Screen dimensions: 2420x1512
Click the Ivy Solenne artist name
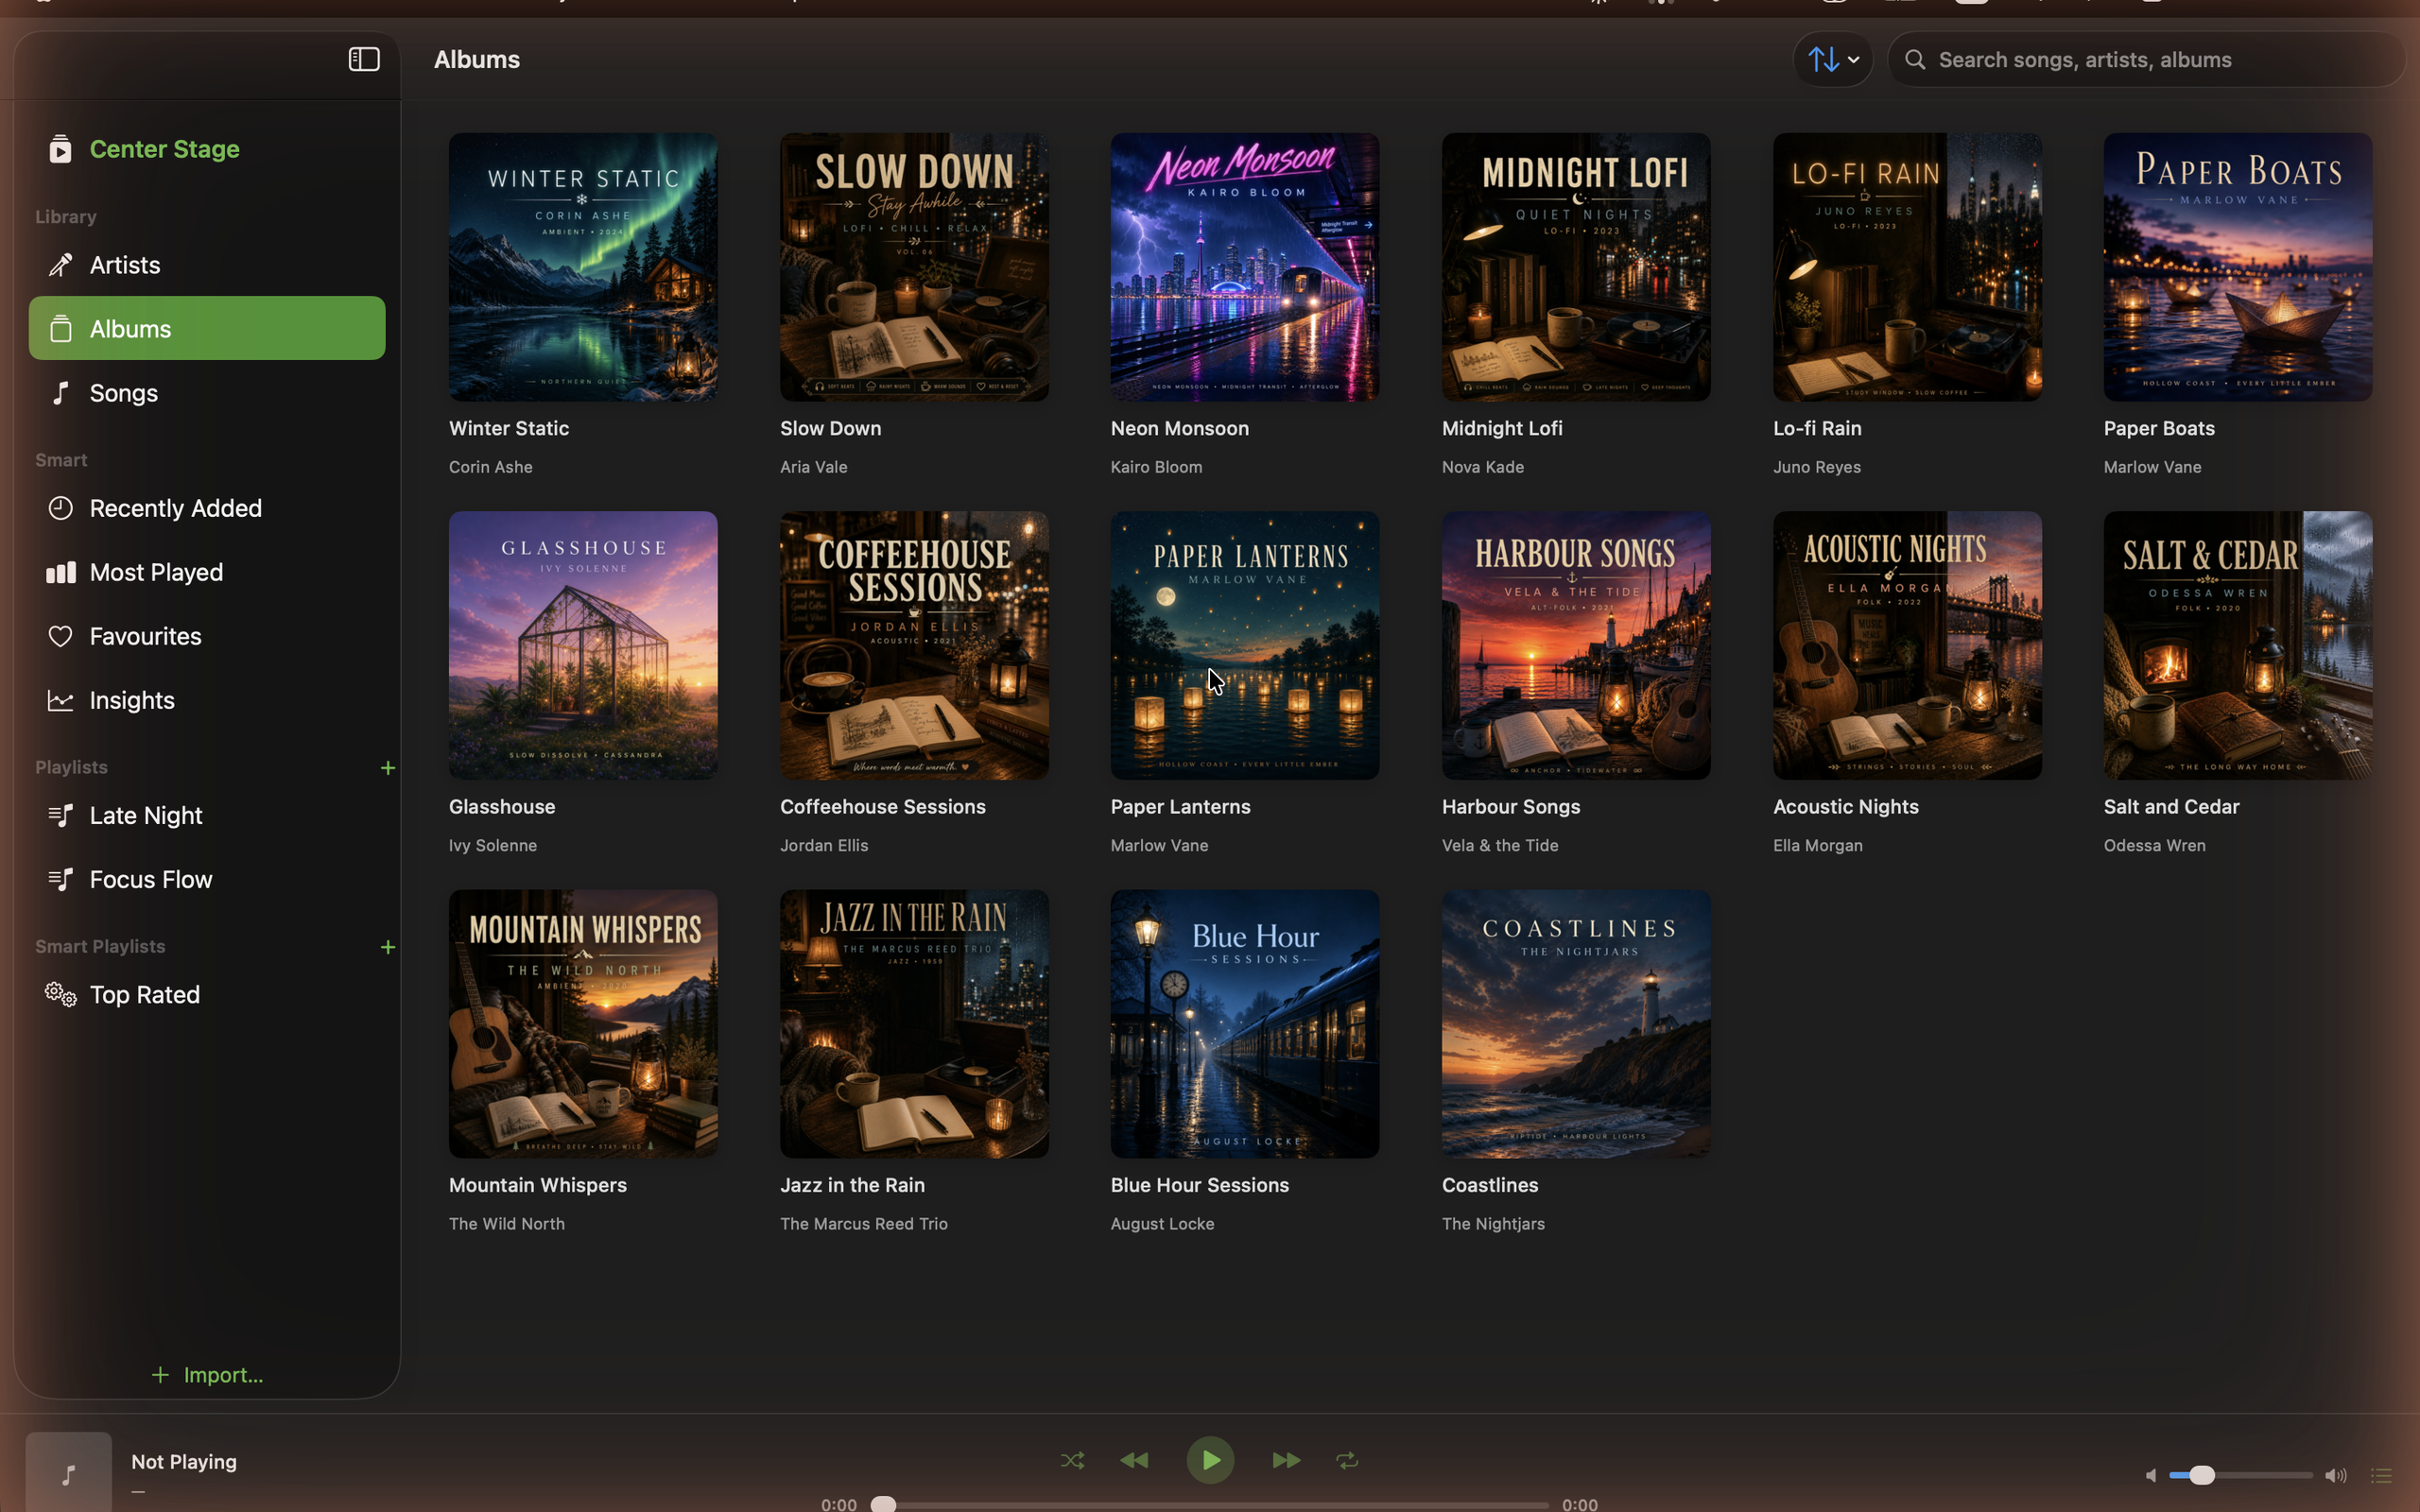coord(493,845)
